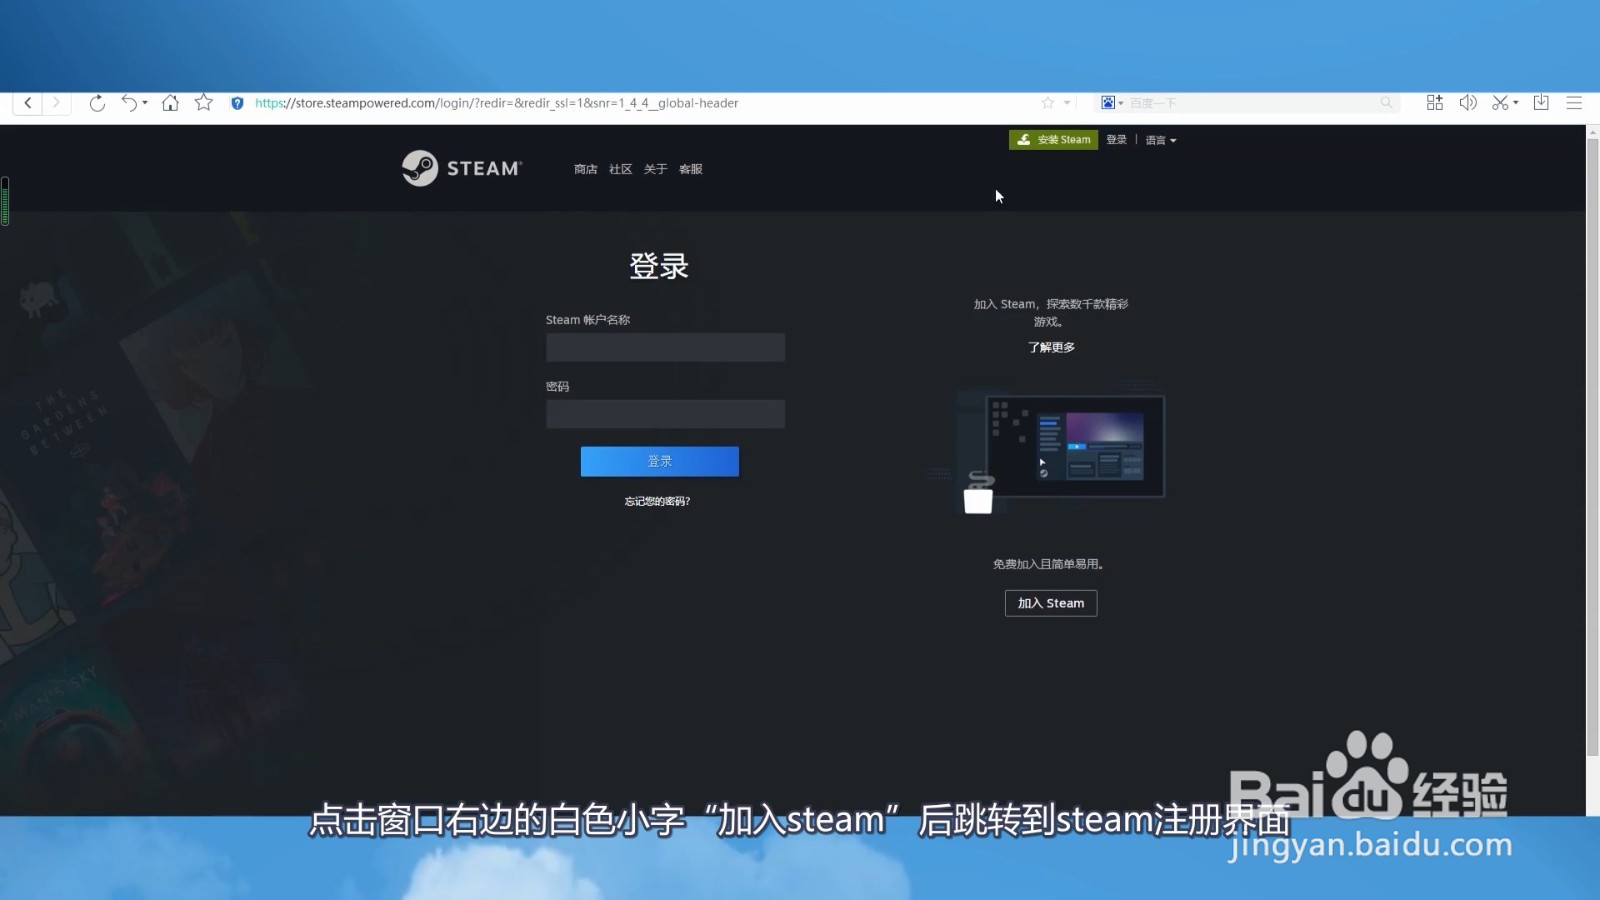The height and width of the screenshot is (900, 1600).
Task: Open the 关于 about menu
Action: click(x=656, y=169)
